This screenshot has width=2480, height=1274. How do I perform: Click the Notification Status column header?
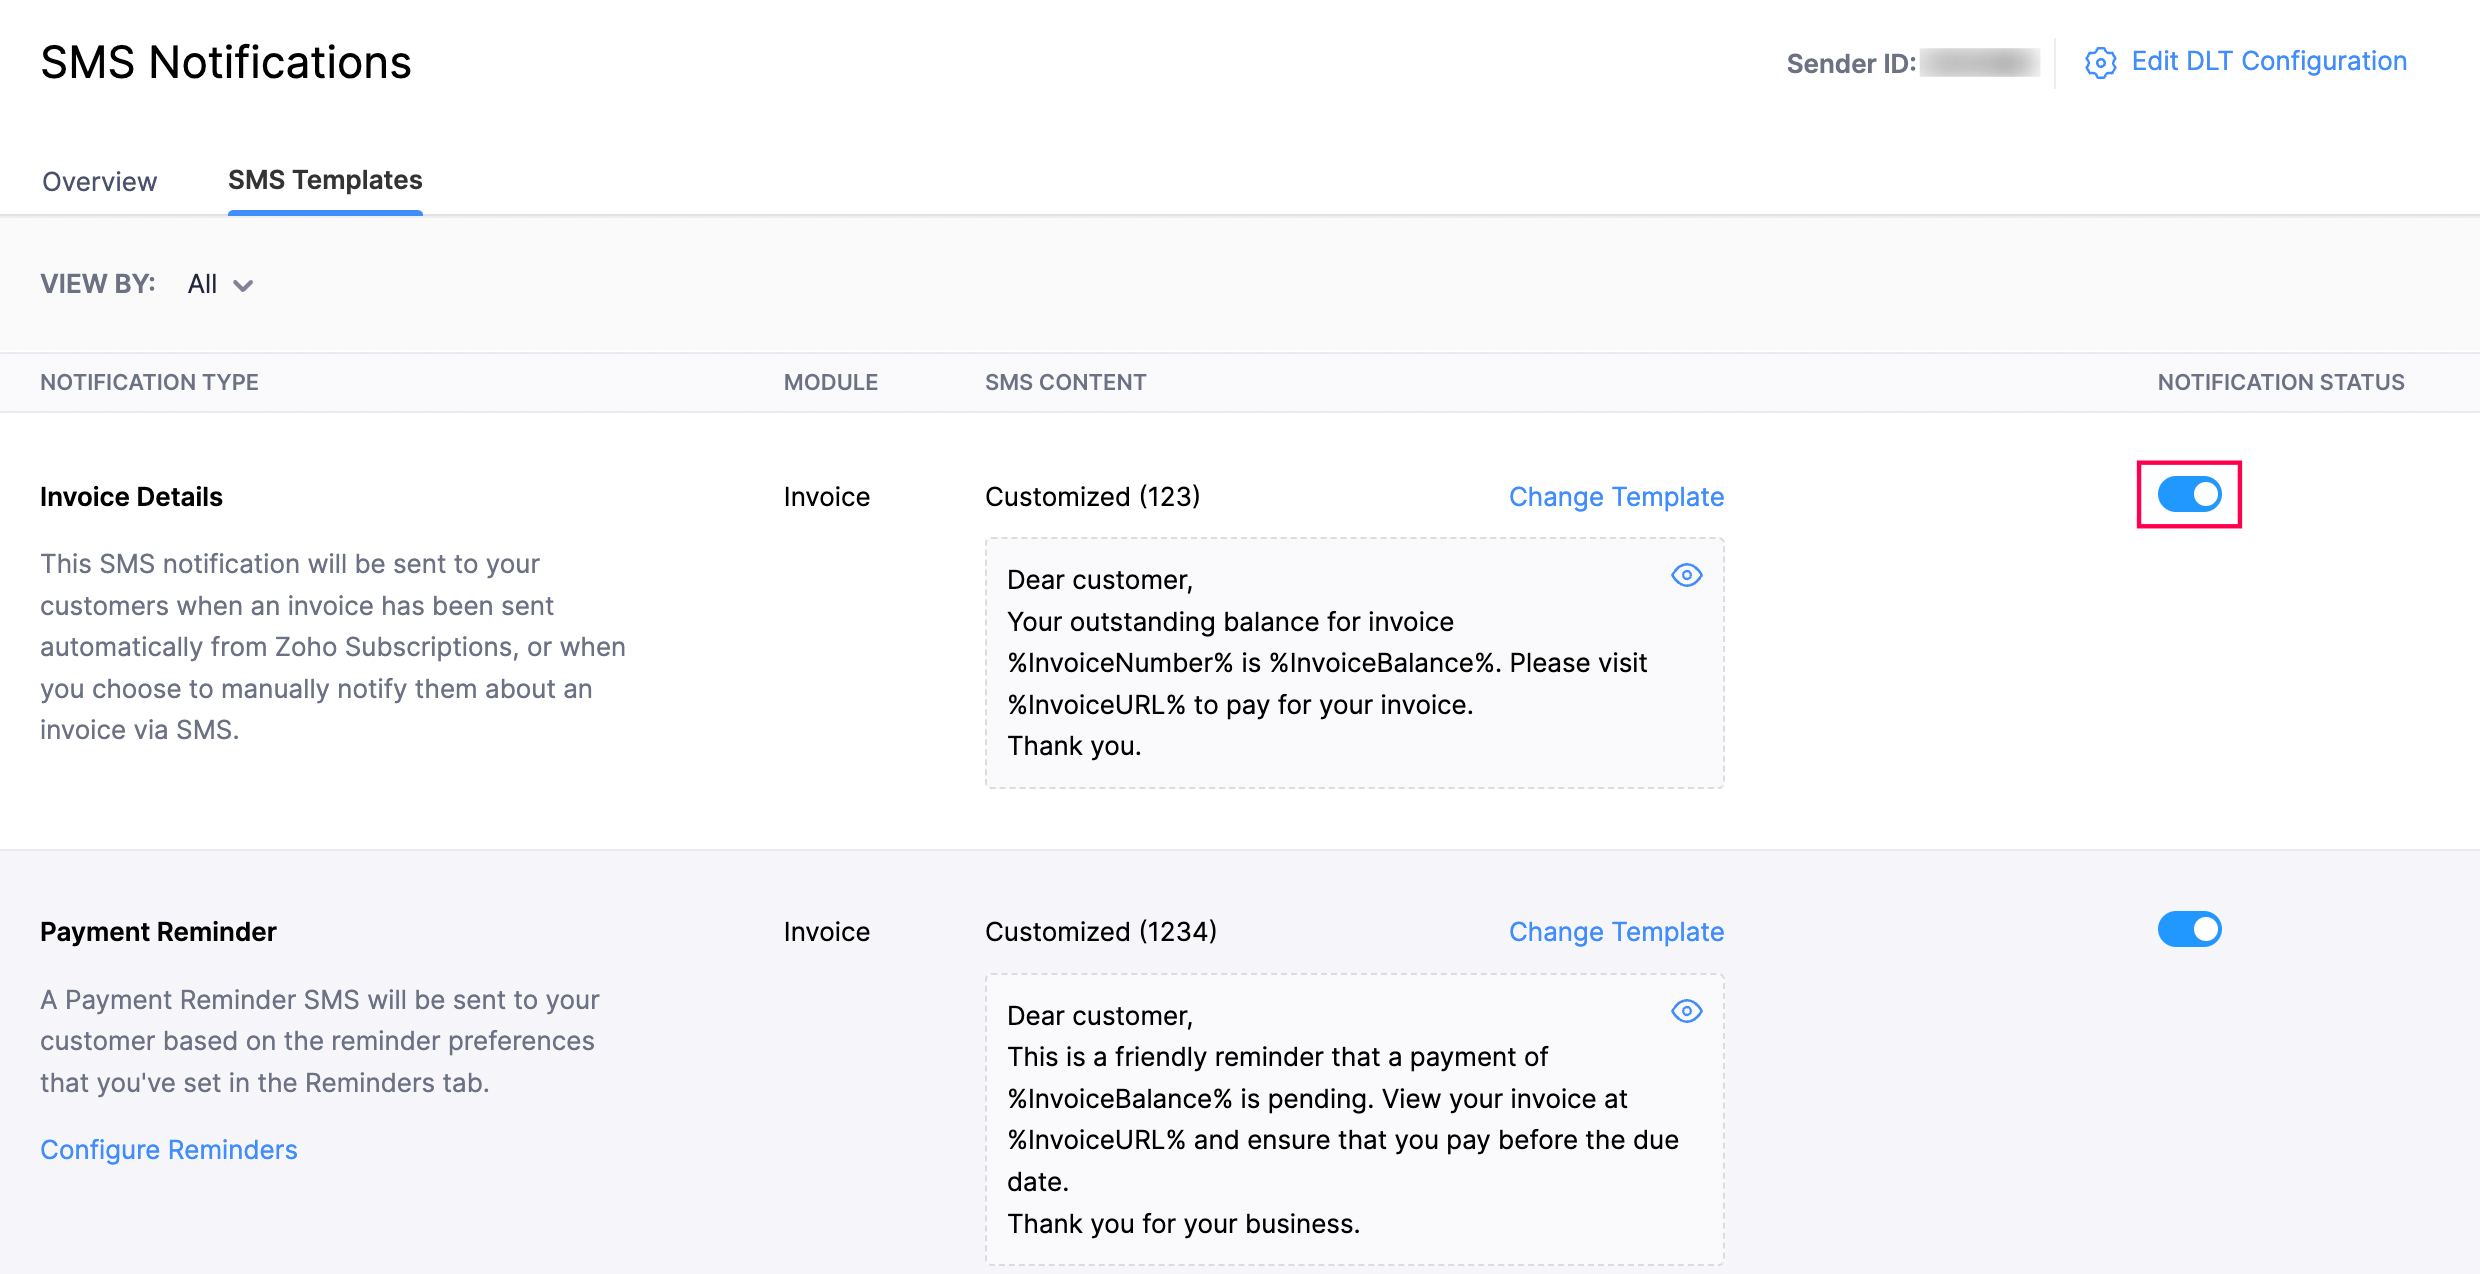click(x=2280, y=382)
